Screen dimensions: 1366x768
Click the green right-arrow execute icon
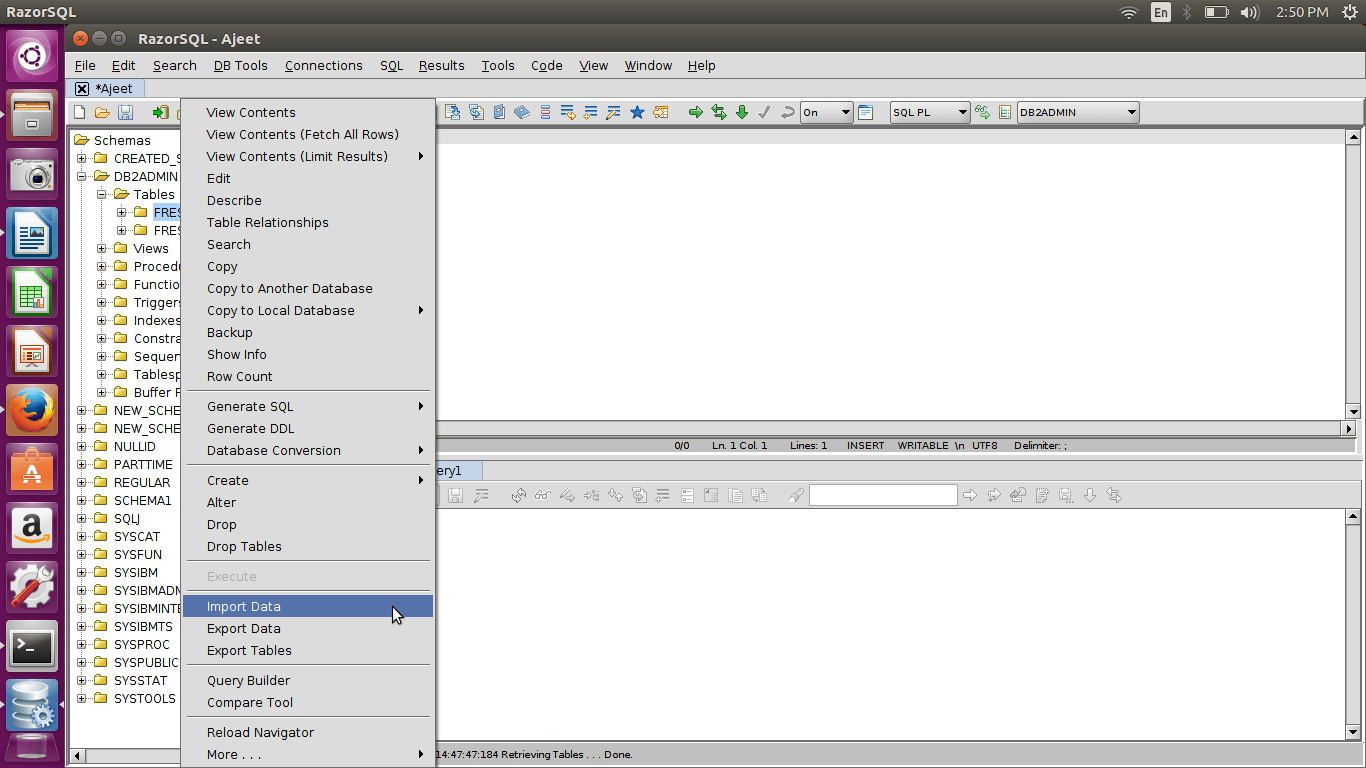point(696,112)
